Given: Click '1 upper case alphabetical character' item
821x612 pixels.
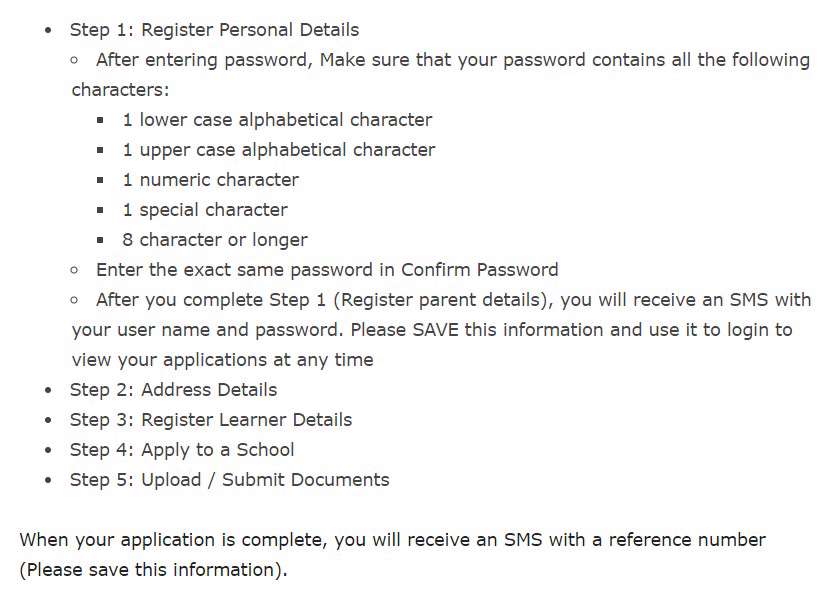Looking at the screenshot, I should click(278, 150).
